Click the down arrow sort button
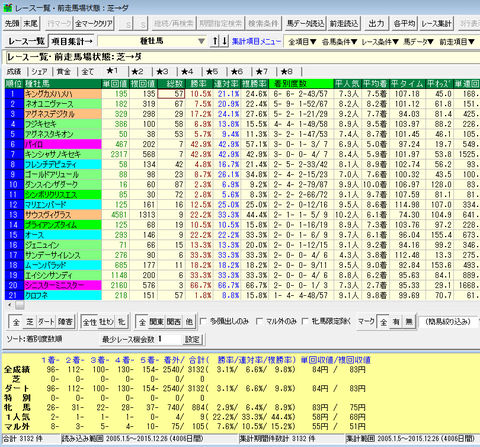This screenshot has height=447, width=480. pyautogui.click(x=225, y=41)
